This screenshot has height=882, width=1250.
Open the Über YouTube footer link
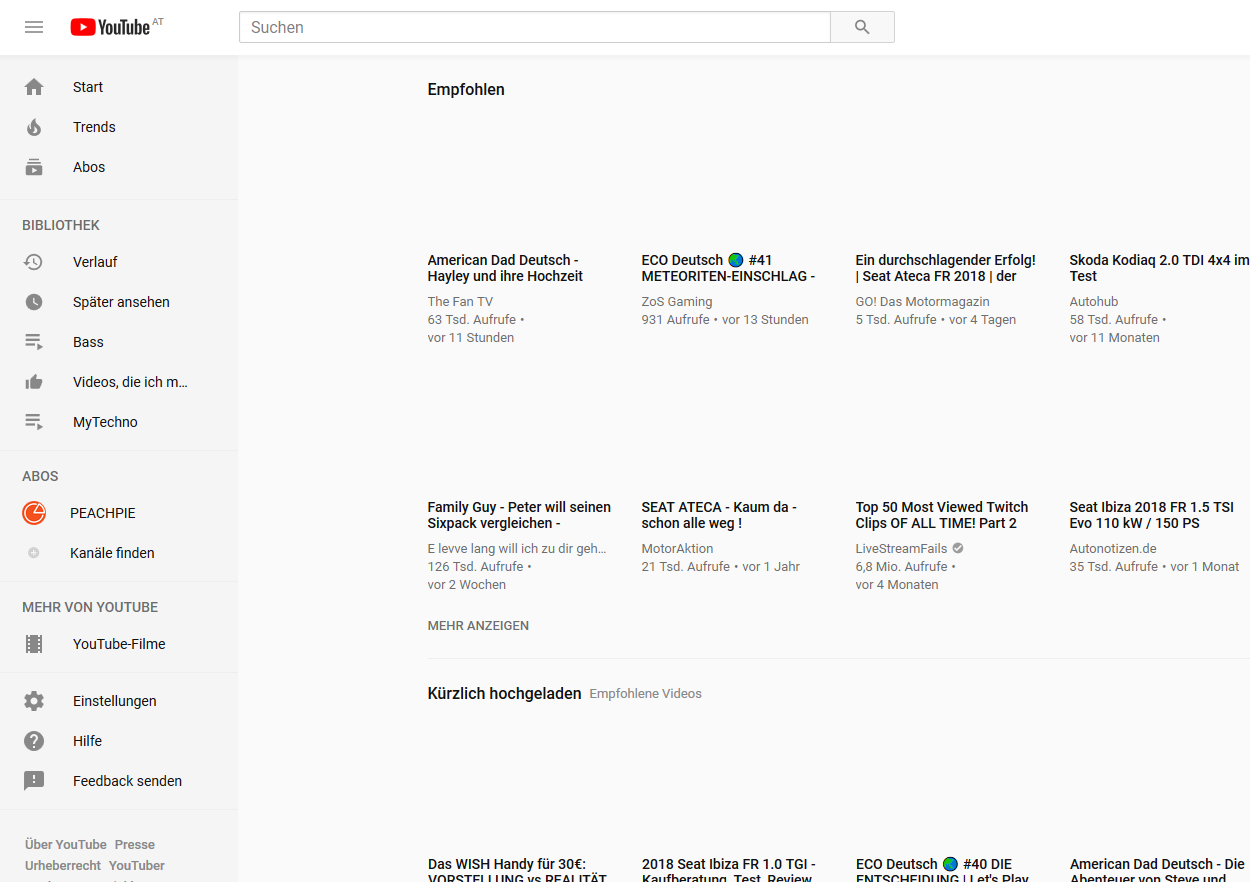tap(66, 845)
